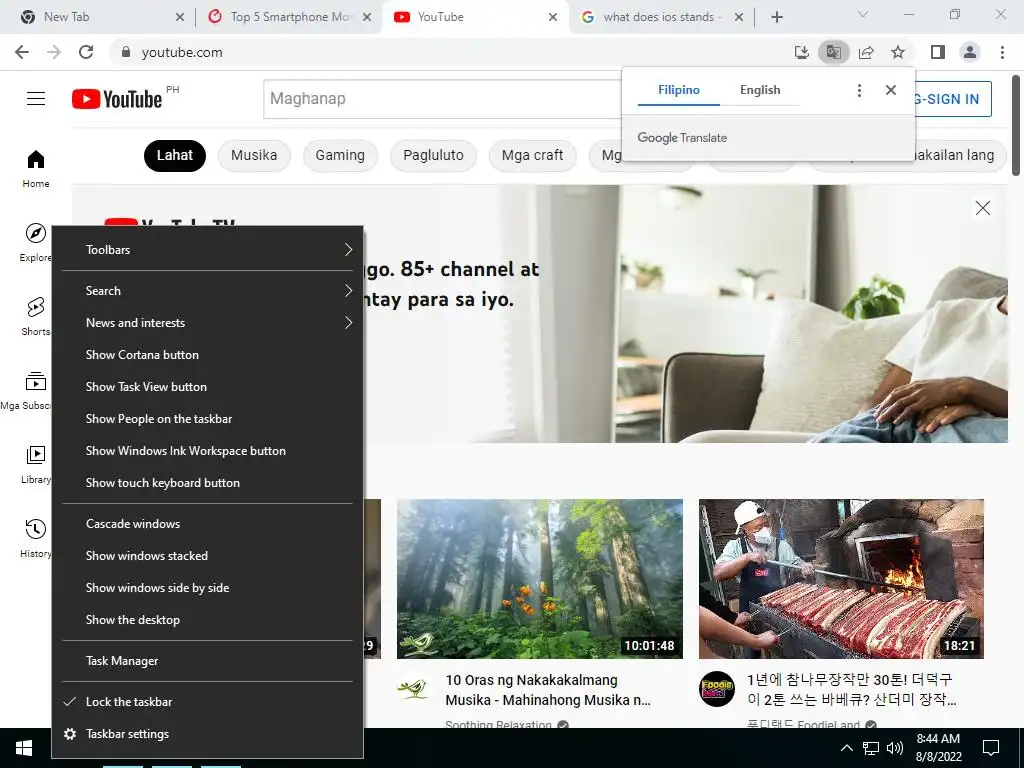Viewport: 1024px width, 768px height.
Task: Toggle Show Cortana button
Action: click(208, 355)
